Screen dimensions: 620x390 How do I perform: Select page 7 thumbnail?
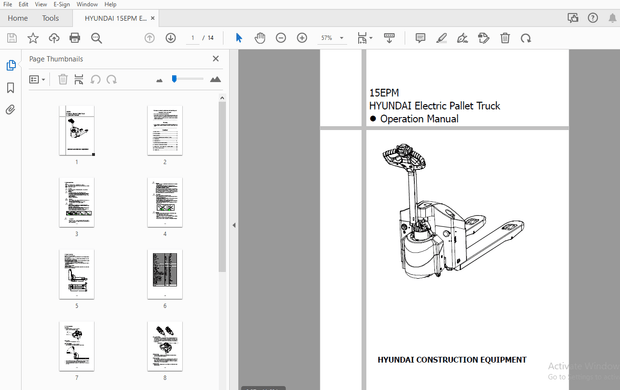77,346
